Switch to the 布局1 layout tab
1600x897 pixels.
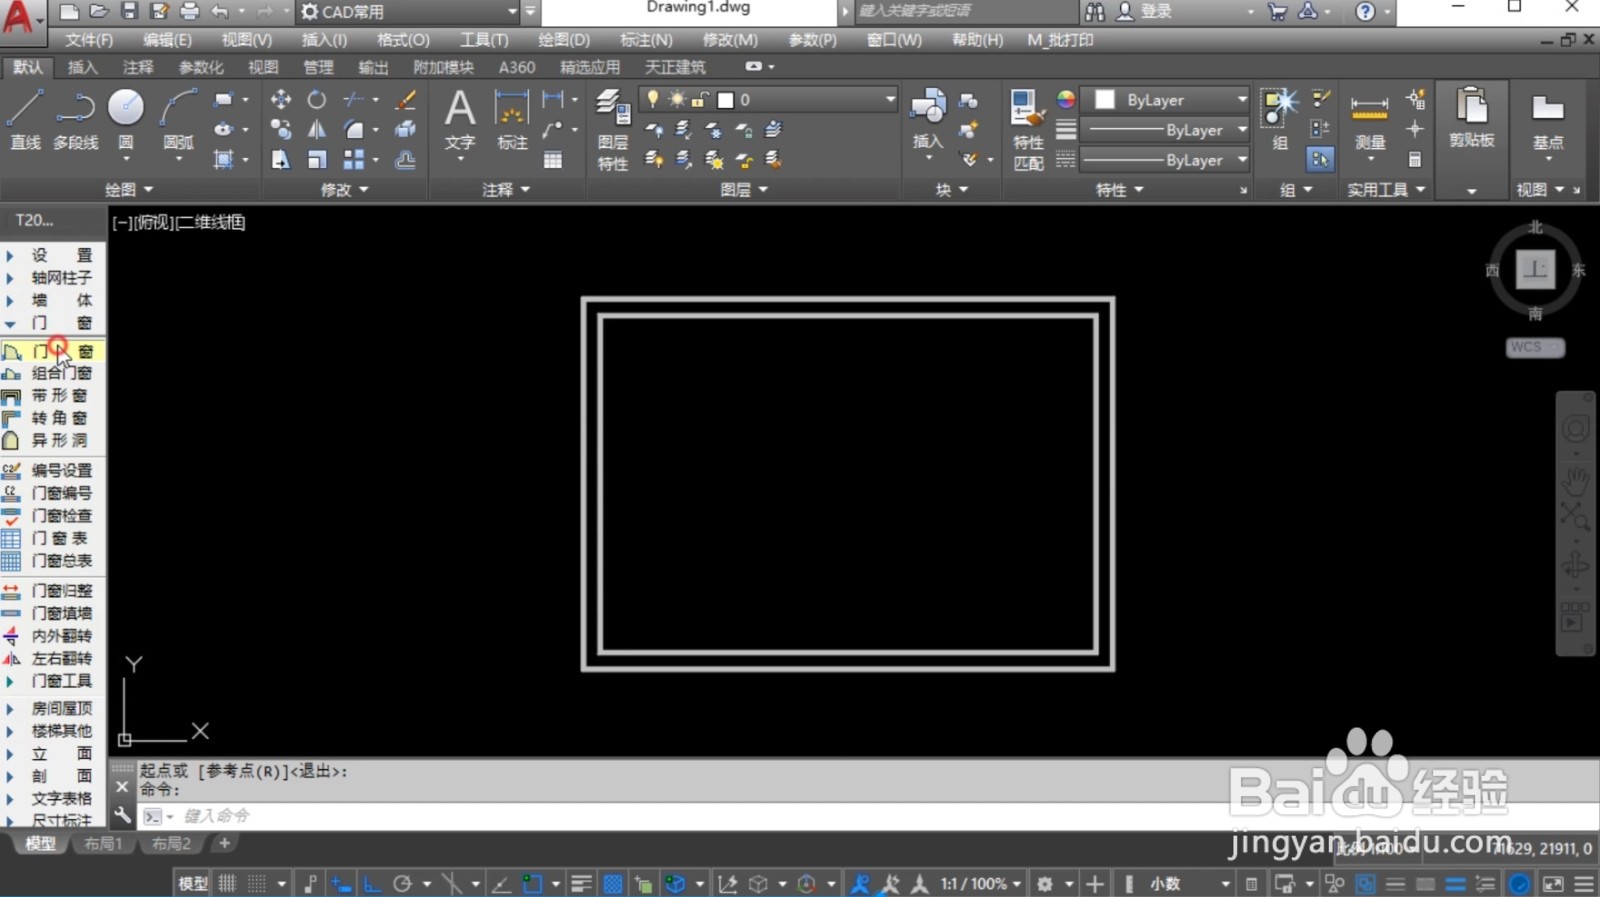(x=103, y=844)
